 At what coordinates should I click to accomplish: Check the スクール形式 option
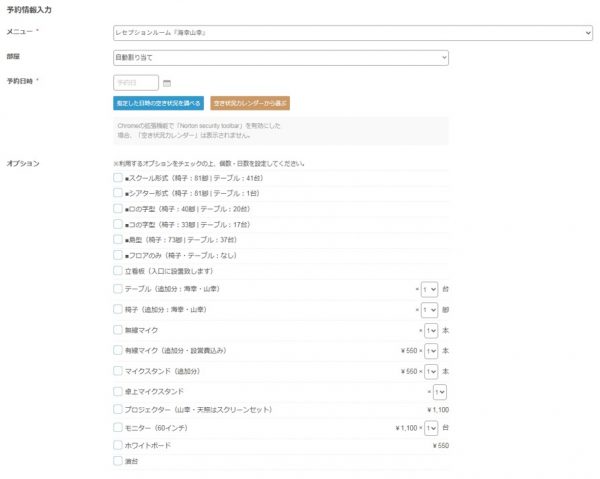click(118, 179)
